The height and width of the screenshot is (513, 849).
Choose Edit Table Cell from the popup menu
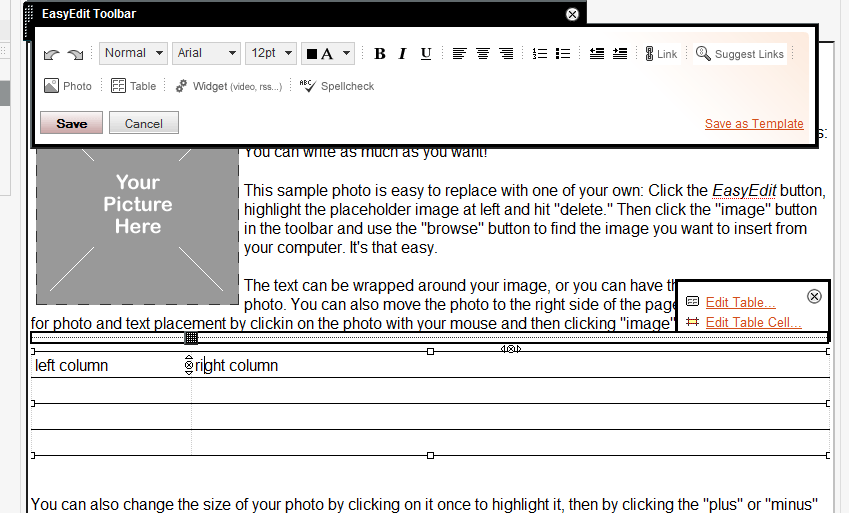point(753,322)
